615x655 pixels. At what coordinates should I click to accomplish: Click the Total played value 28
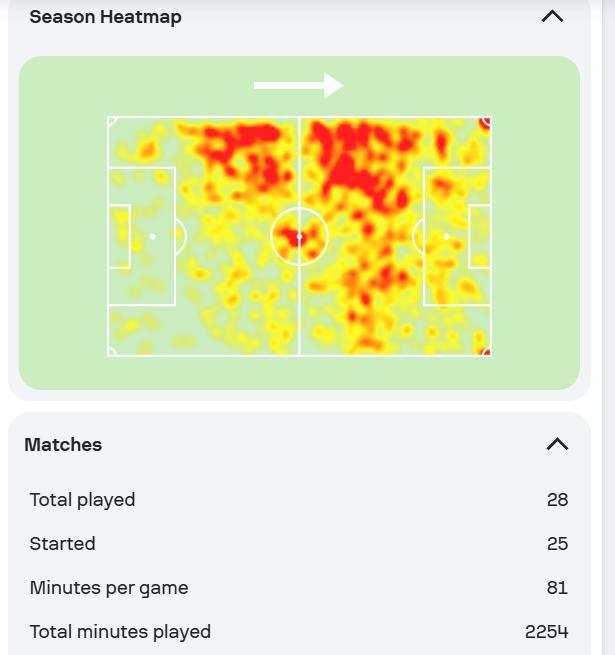[x=557, y=500]
